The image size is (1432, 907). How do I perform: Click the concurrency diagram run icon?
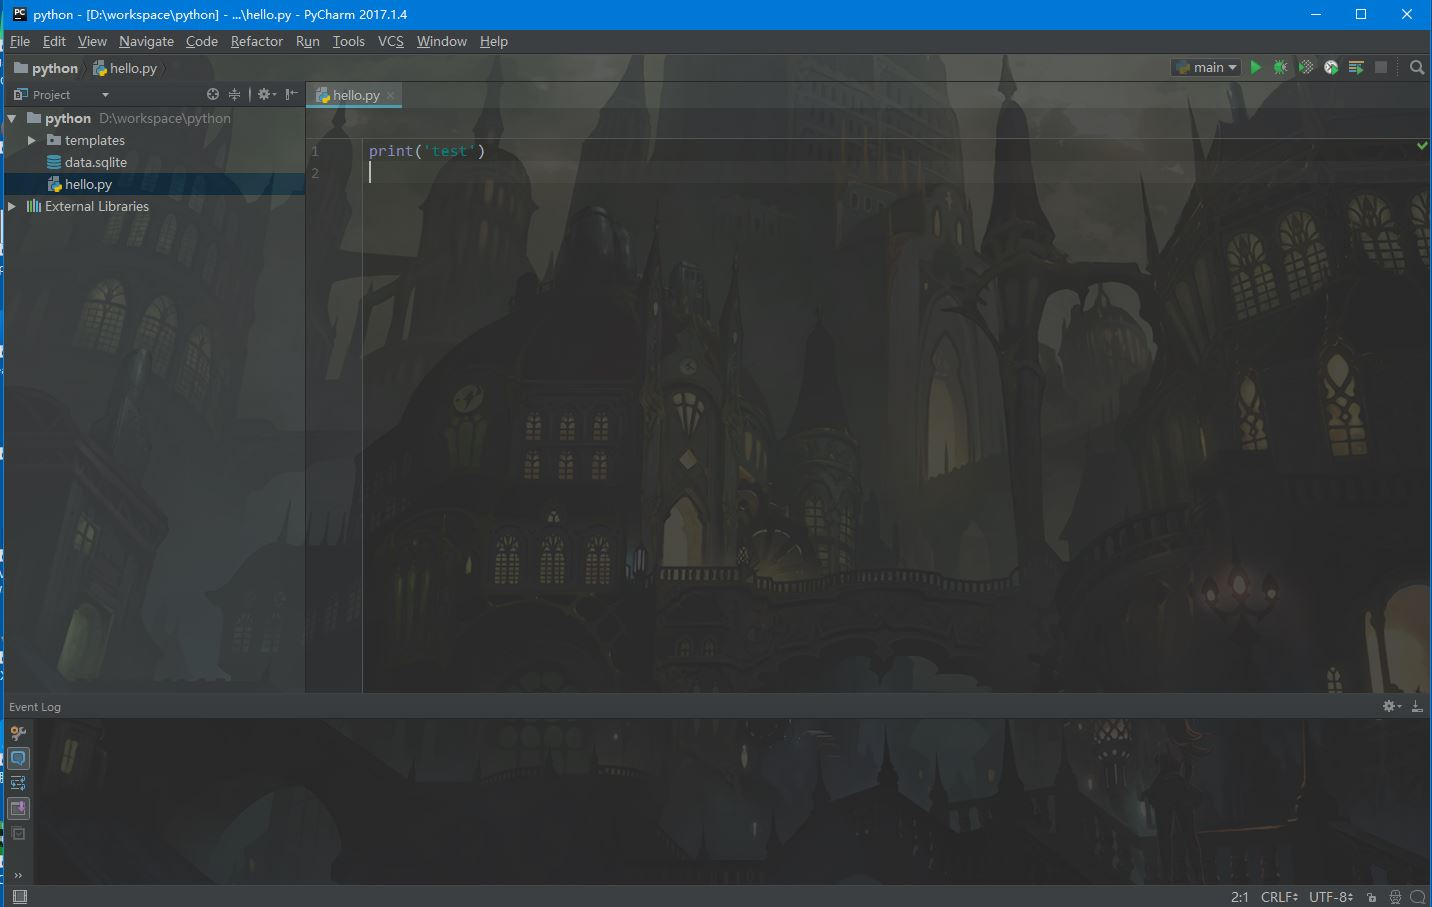1356,67
